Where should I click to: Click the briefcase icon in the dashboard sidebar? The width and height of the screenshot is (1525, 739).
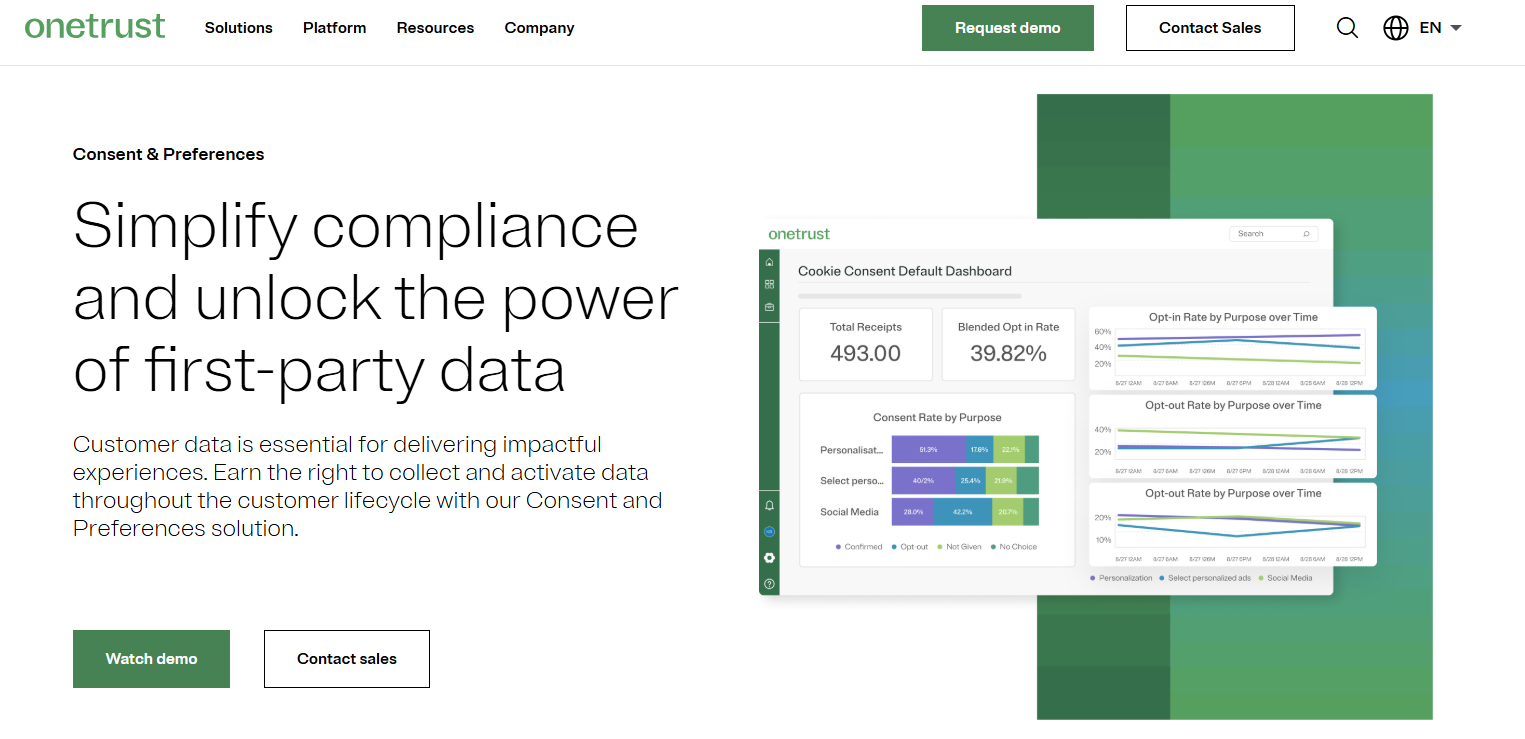click(x=769, y=307)
